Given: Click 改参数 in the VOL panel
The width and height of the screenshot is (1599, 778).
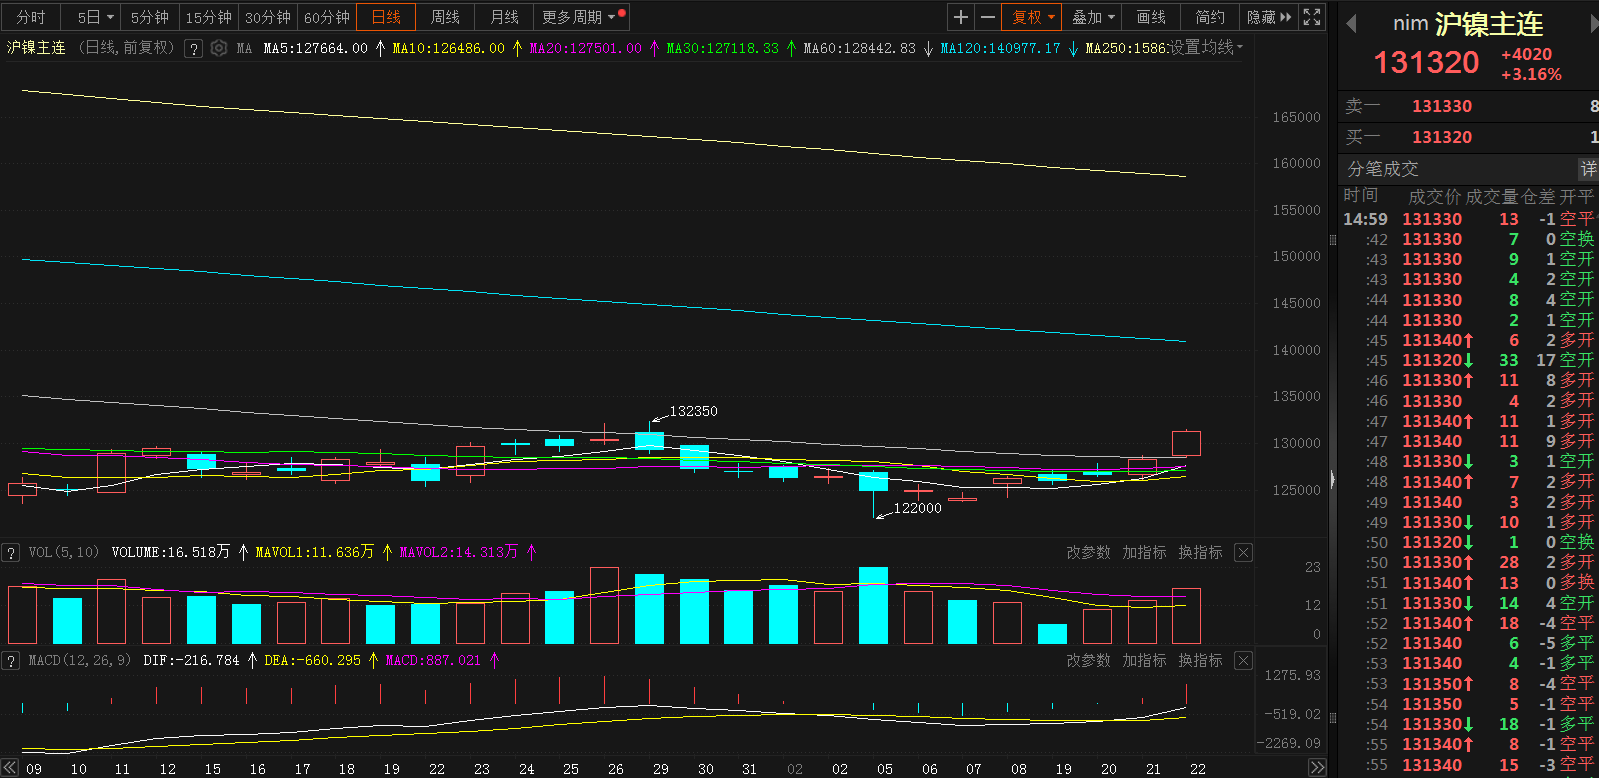Looking at the screenshot, I should 1088,552.
